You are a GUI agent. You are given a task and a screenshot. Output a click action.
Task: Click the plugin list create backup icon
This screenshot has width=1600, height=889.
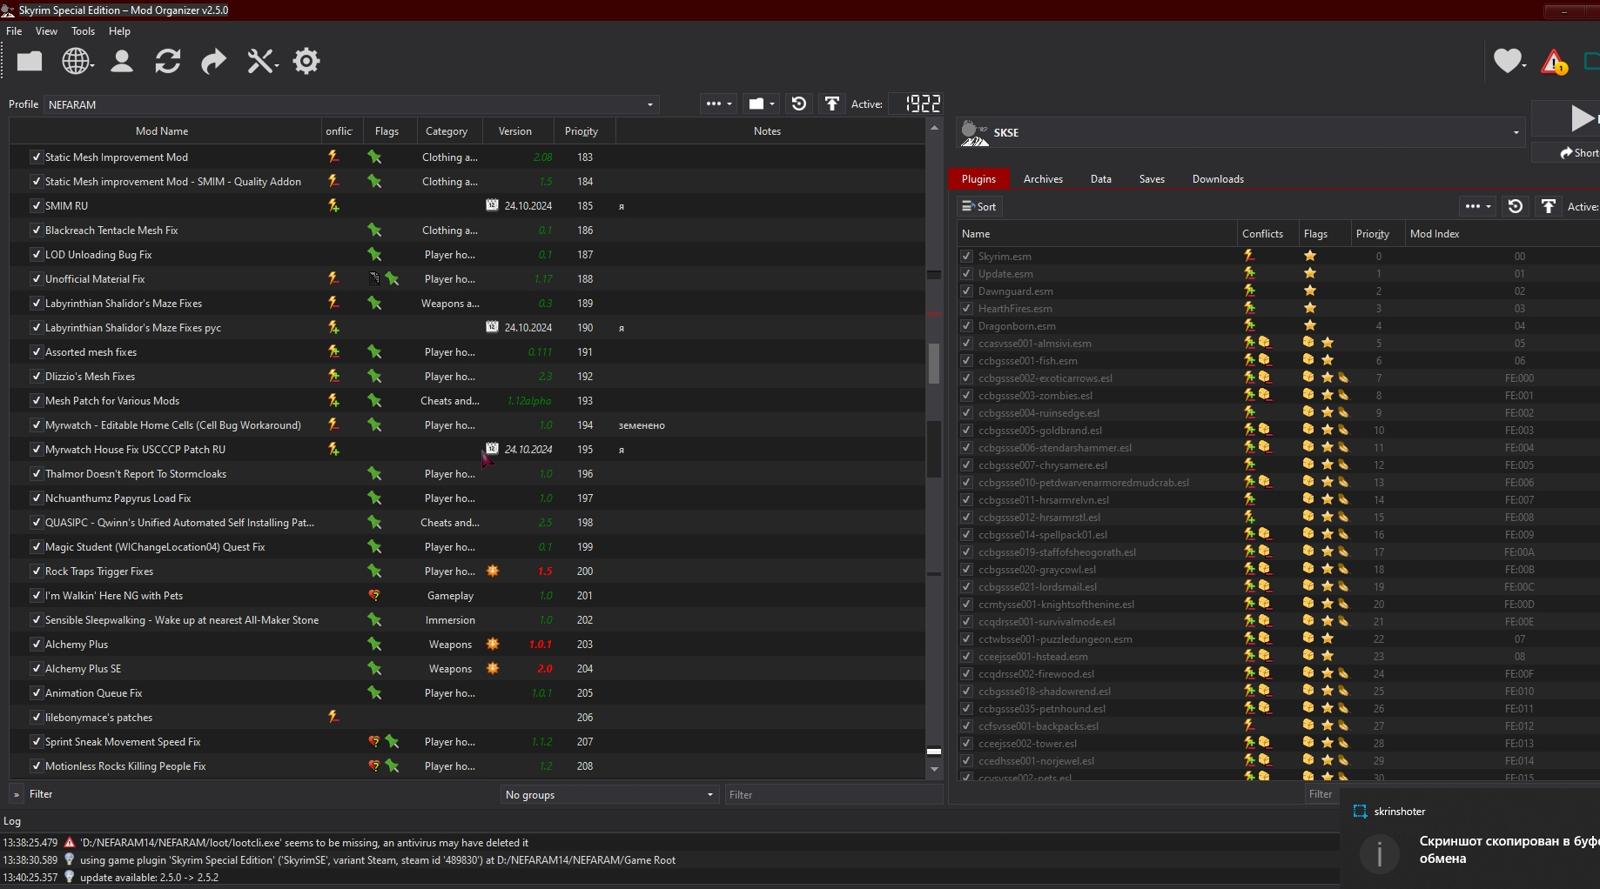[1548, 206]
